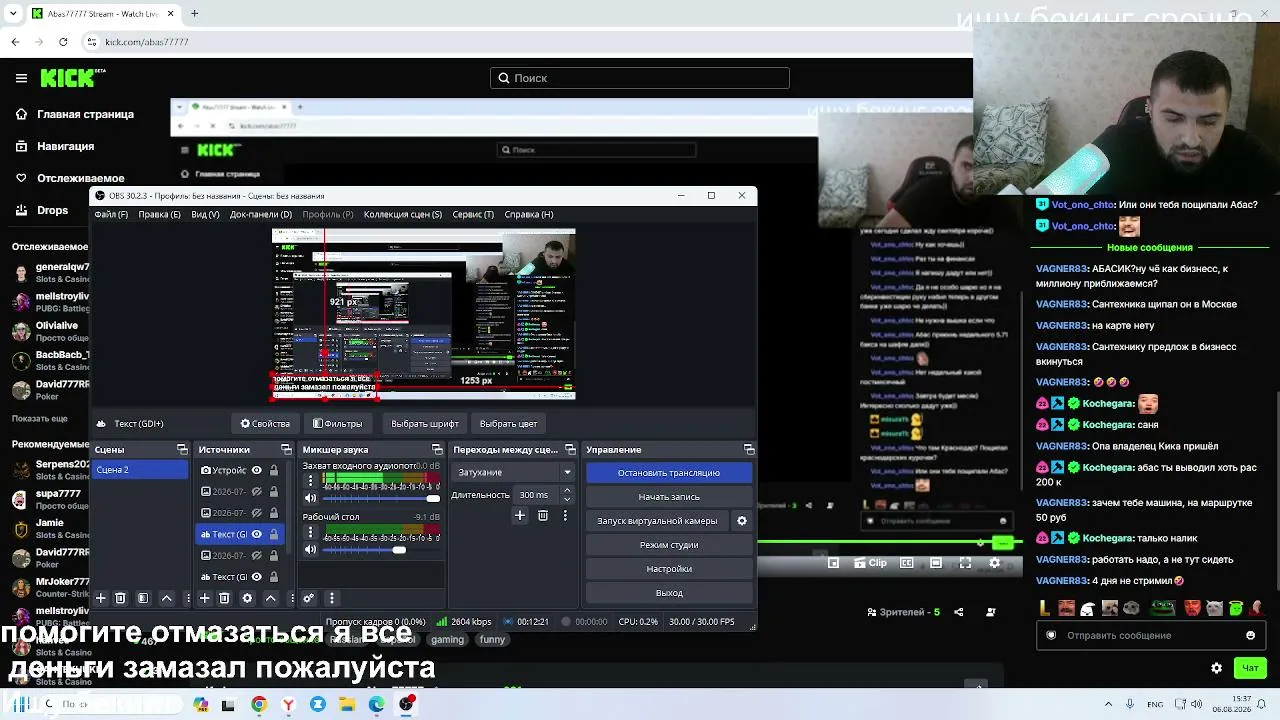Open transition properties three-dot menu
The width and height of the screenshot is (1280, 720).
[x=565, y=515]
